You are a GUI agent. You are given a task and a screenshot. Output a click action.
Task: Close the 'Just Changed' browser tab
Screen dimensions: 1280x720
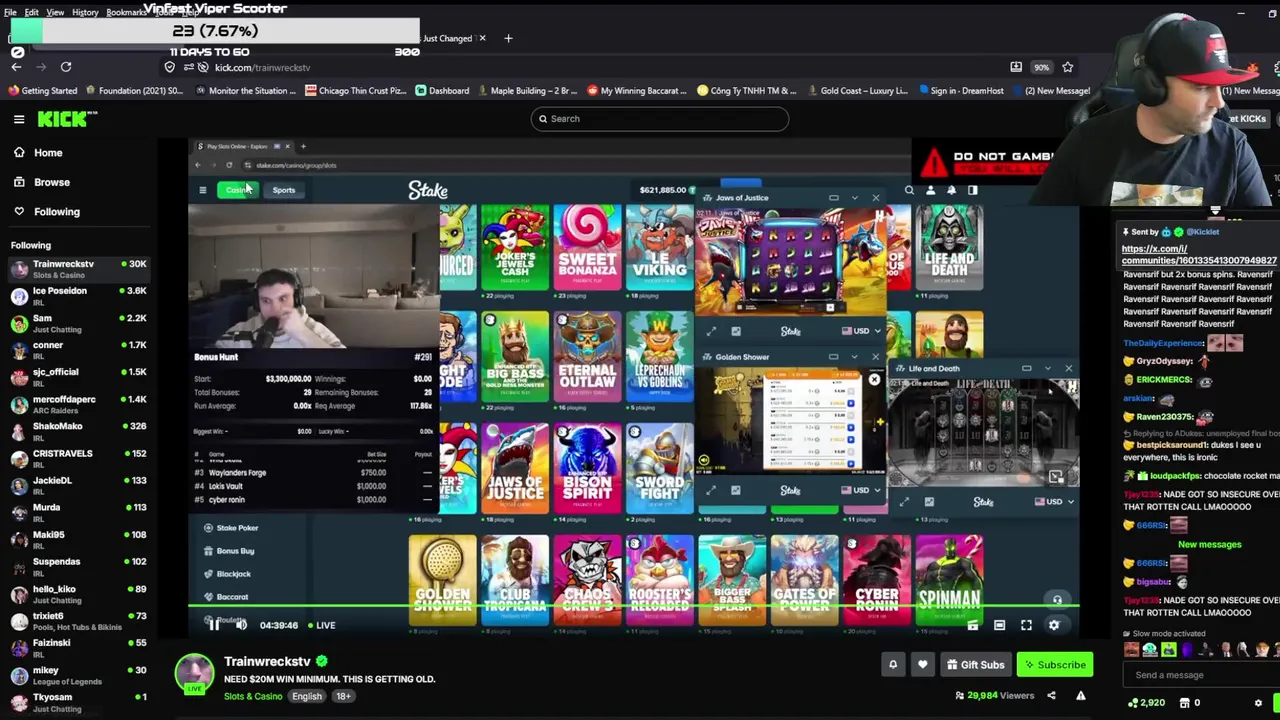pos(482,38)
